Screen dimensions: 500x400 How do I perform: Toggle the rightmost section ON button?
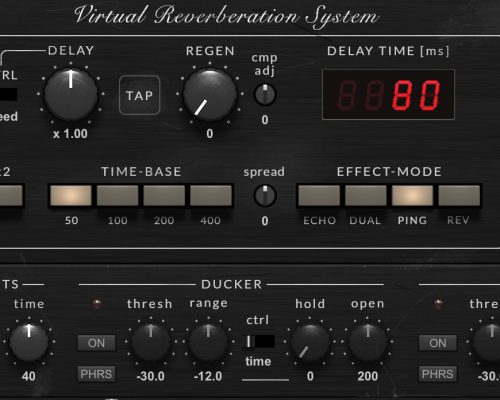[x=438, y=343]
